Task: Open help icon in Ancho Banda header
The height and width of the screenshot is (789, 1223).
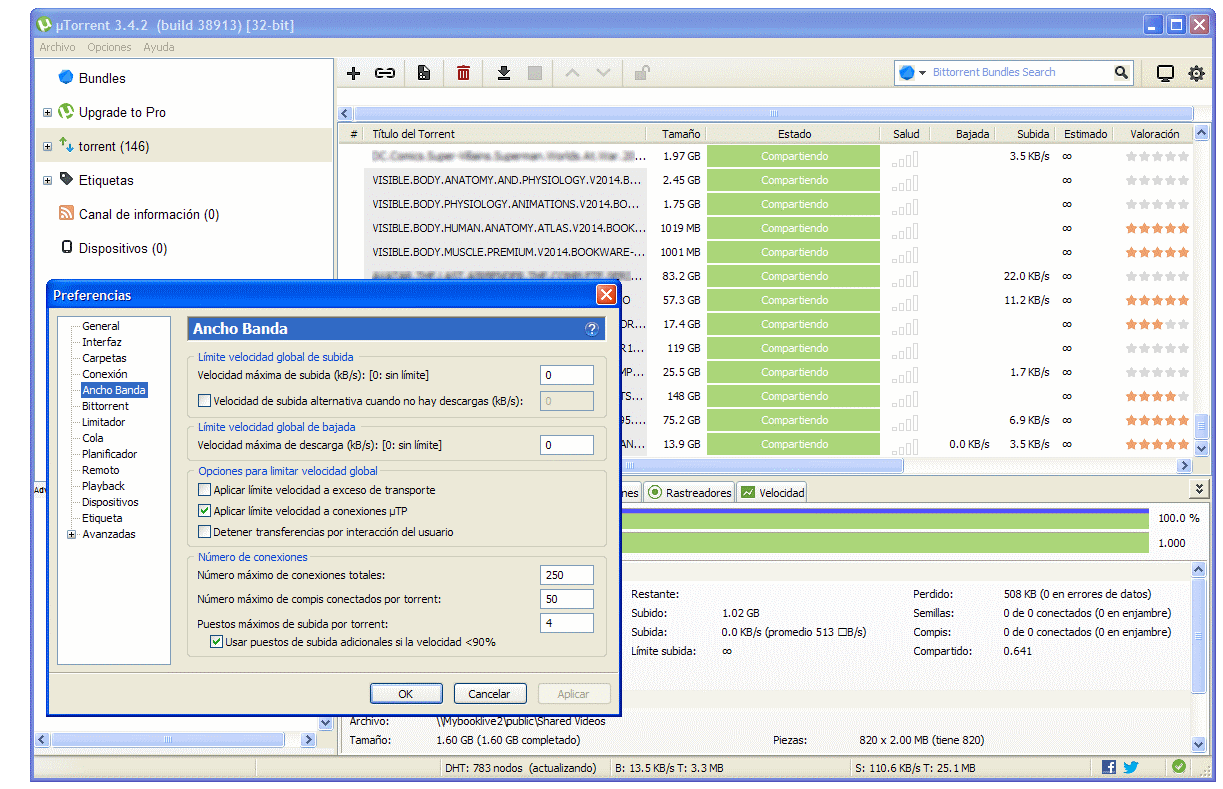Action: 592,329
